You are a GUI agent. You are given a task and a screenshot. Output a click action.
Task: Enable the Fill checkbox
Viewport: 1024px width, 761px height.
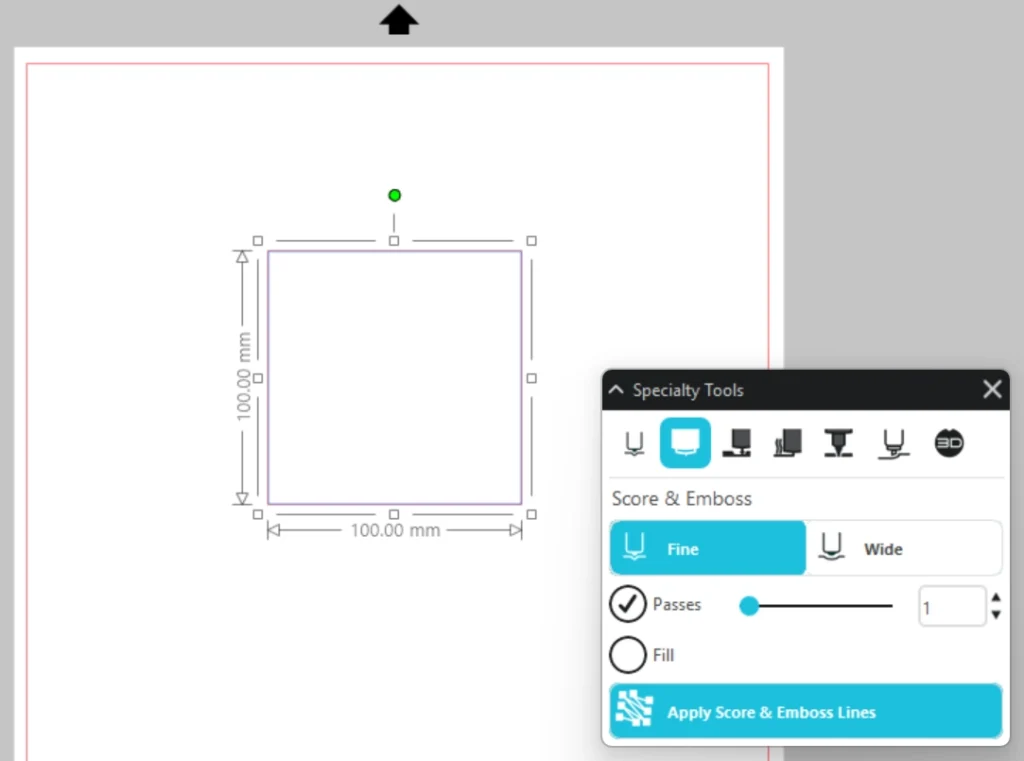click(628, 656)
